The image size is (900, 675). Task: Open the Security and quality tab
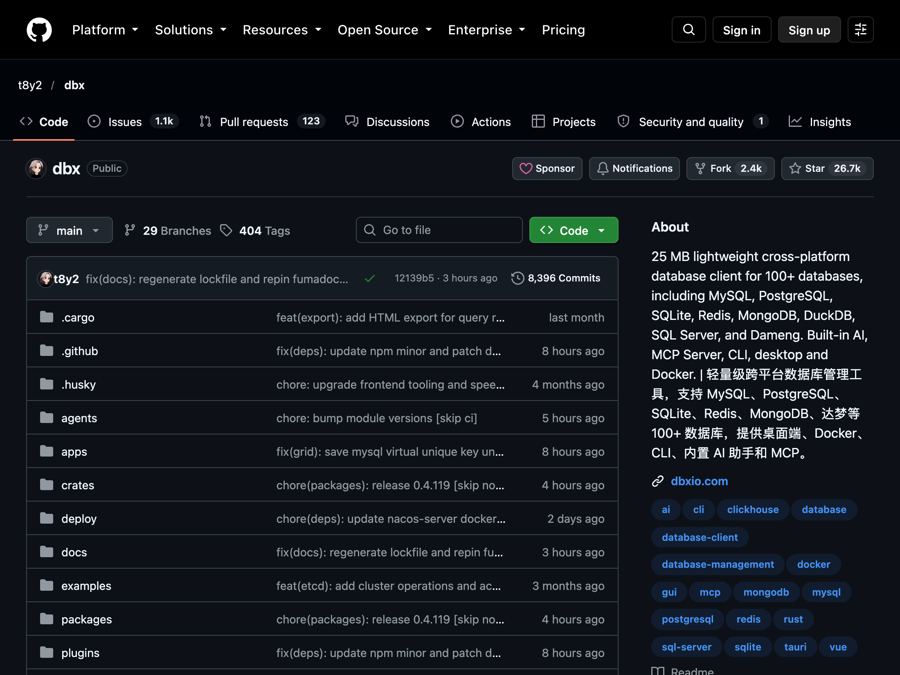pos(692,122)
